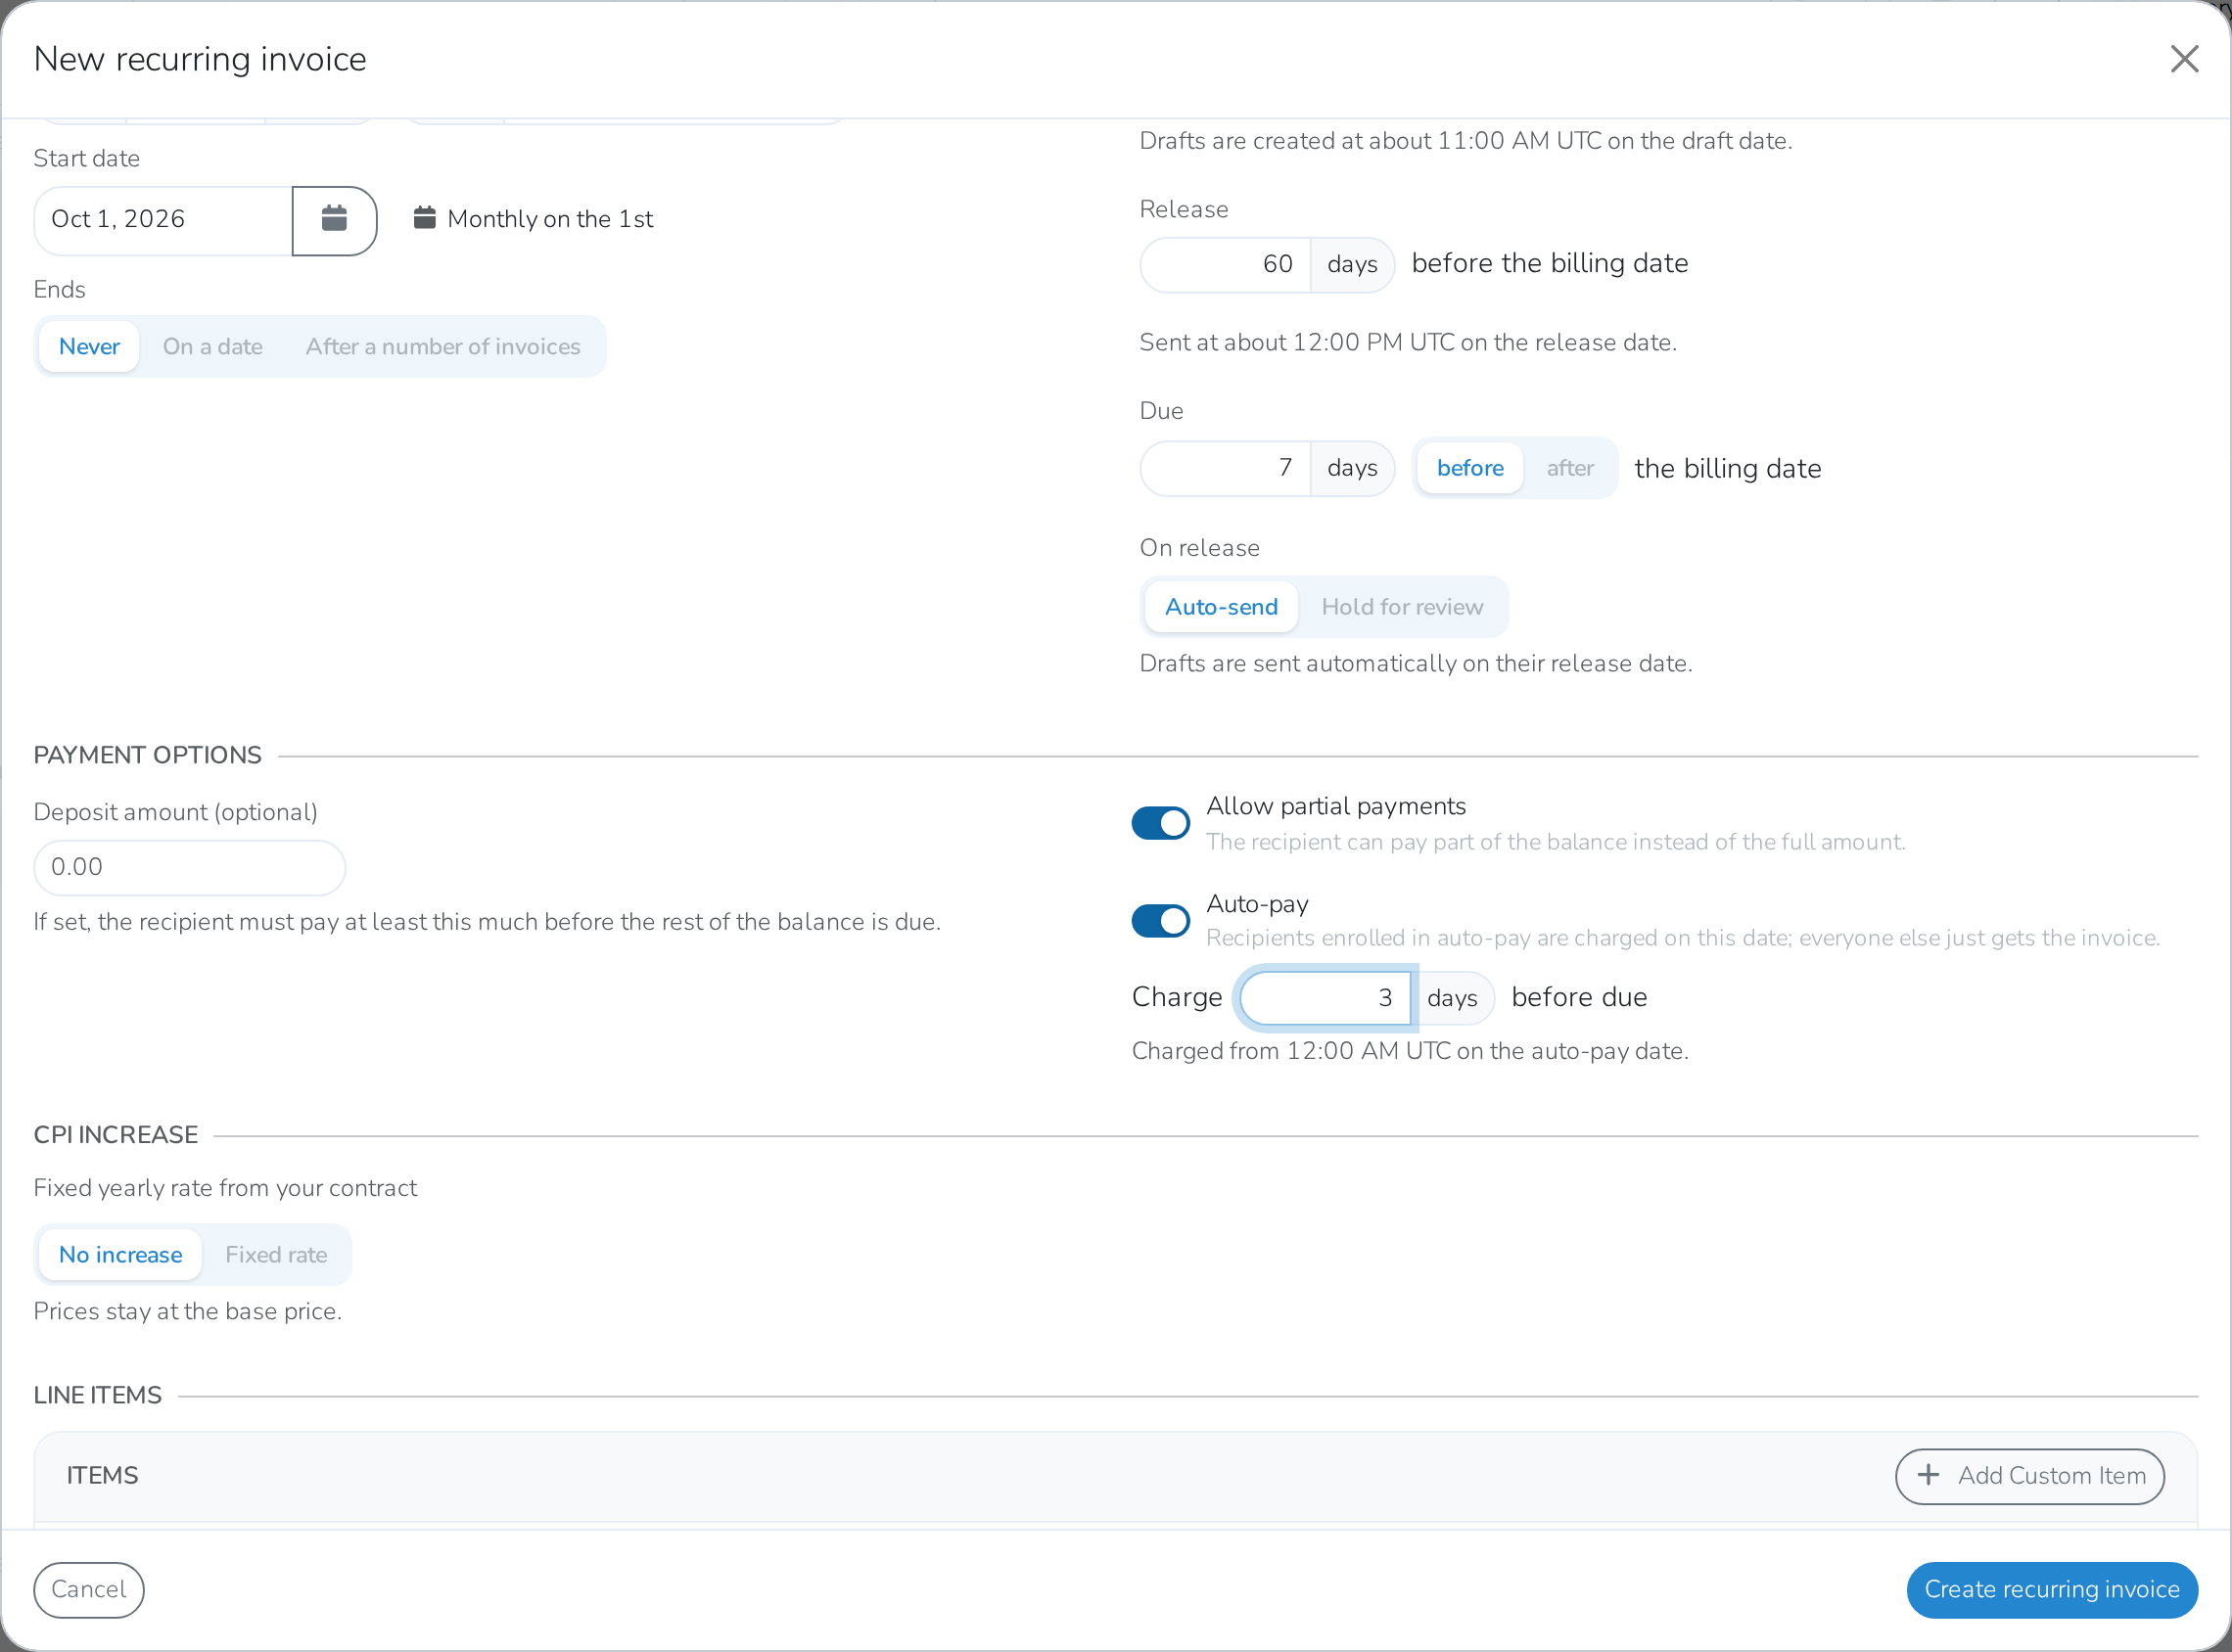The width and height of the screenshot is (2232, 1652).
Task: Click the Add Custom Item button
Action: coord(2030,1476)
